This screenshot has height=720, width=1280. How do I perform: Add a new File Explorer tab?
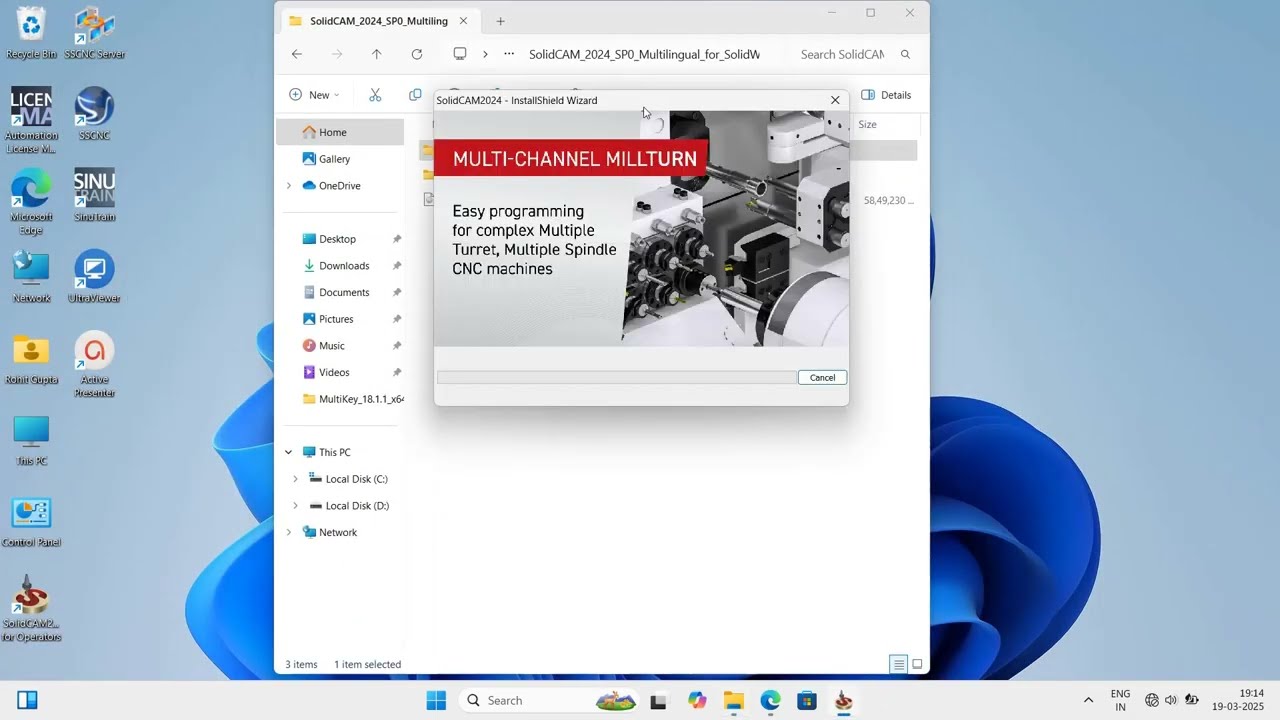pos(501,21)
